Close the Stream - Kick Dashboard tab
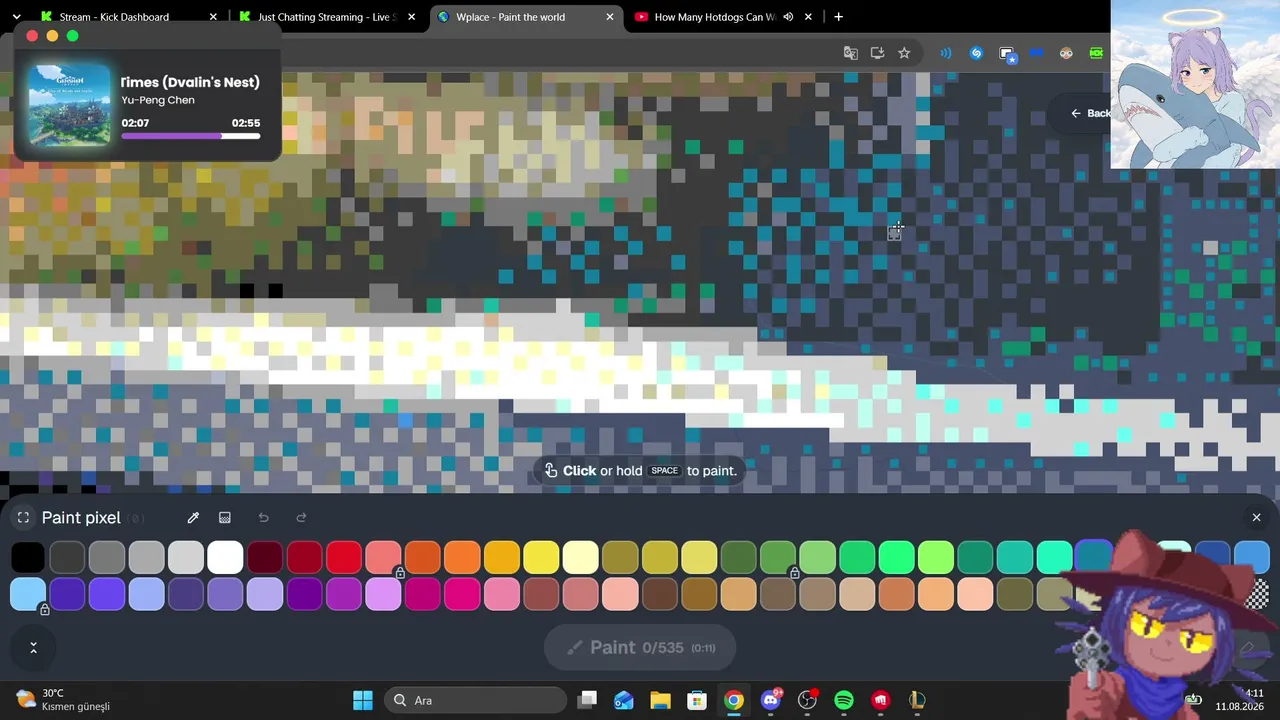 coord(213,17)
